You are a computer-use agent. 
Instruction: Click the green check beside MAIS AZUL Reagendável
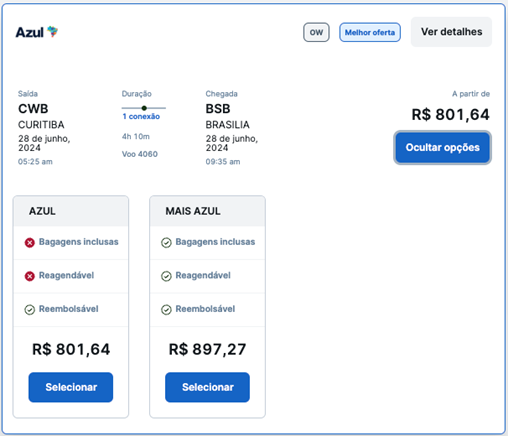point(166,276)
